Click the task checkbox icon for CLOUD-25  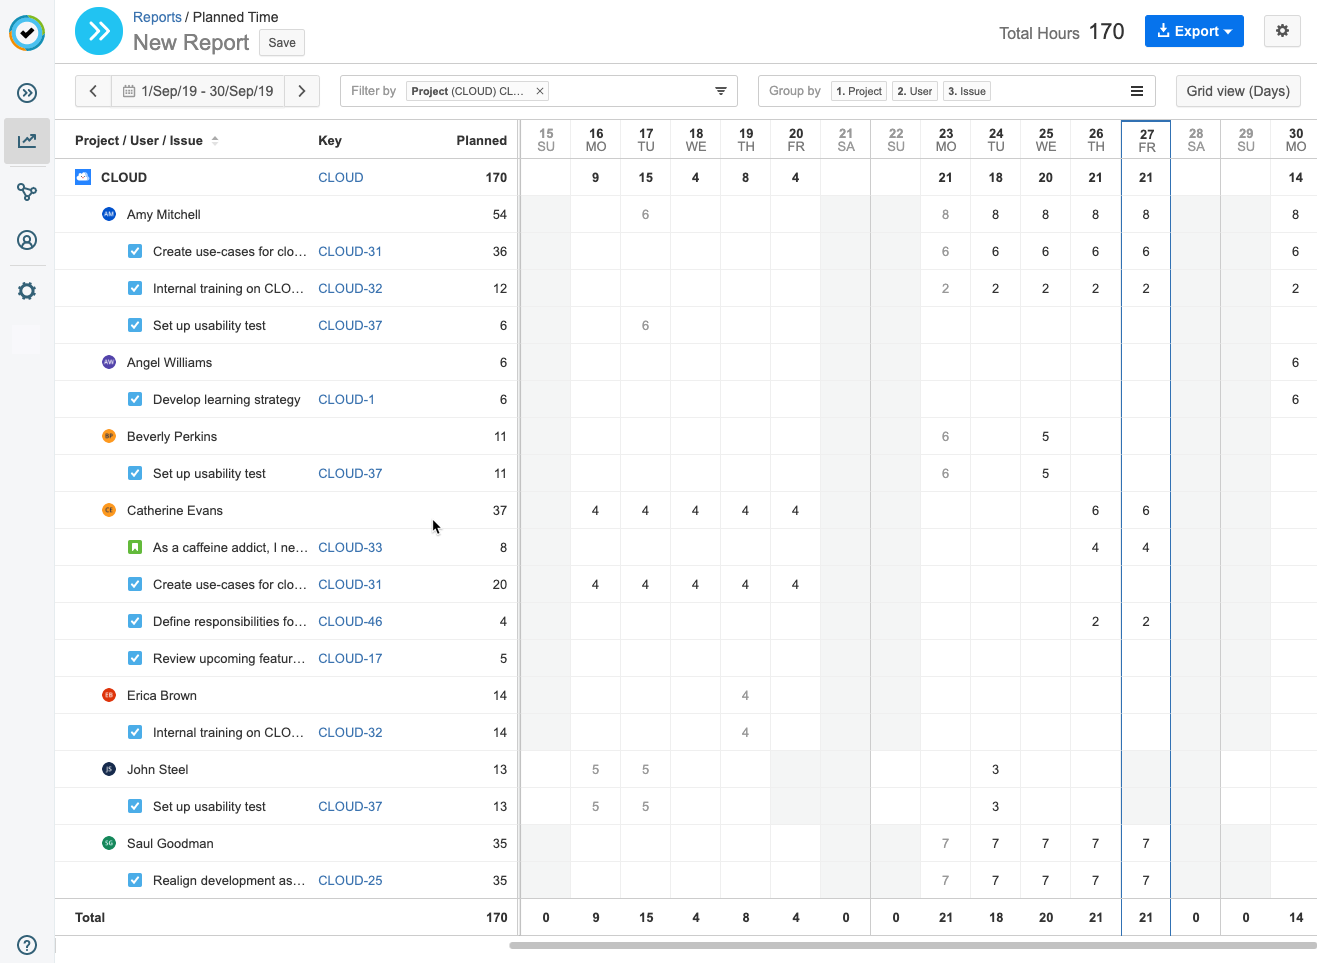coord(135,880)
